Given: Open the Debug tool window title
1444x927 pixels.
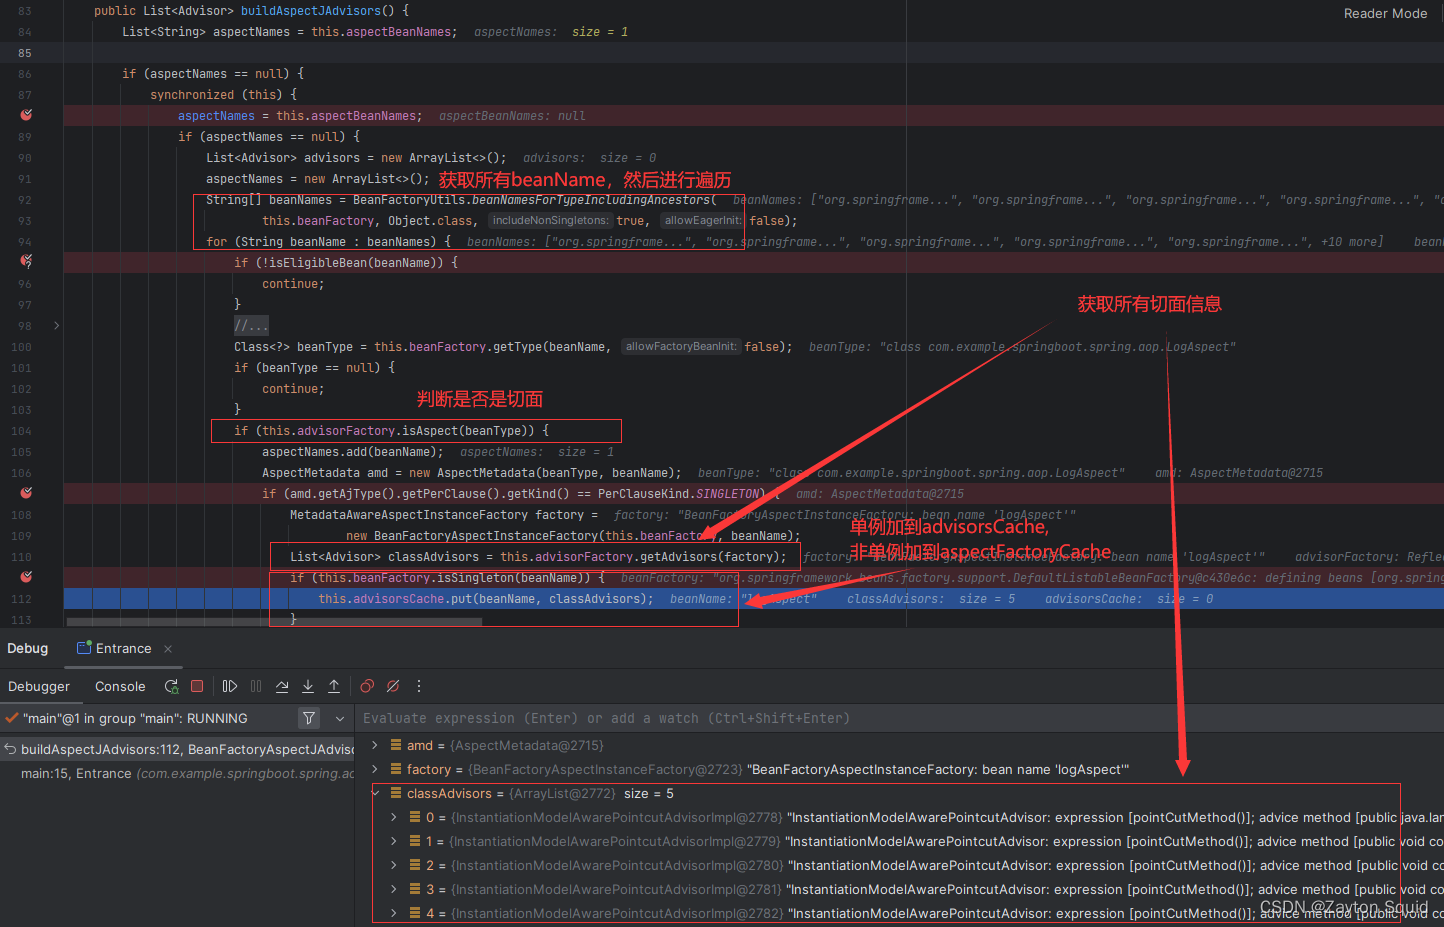Looking at the screenshot, I should [28, 648].
